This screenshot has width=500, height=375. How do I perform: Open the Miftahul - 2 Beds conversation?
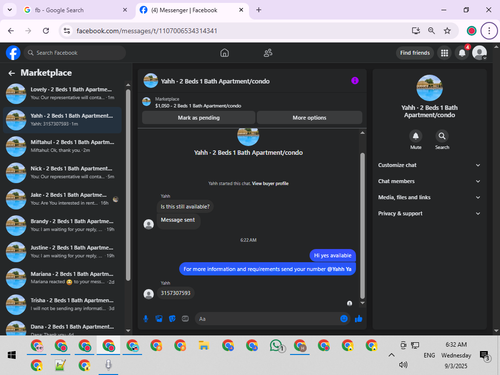pos(62,146)
